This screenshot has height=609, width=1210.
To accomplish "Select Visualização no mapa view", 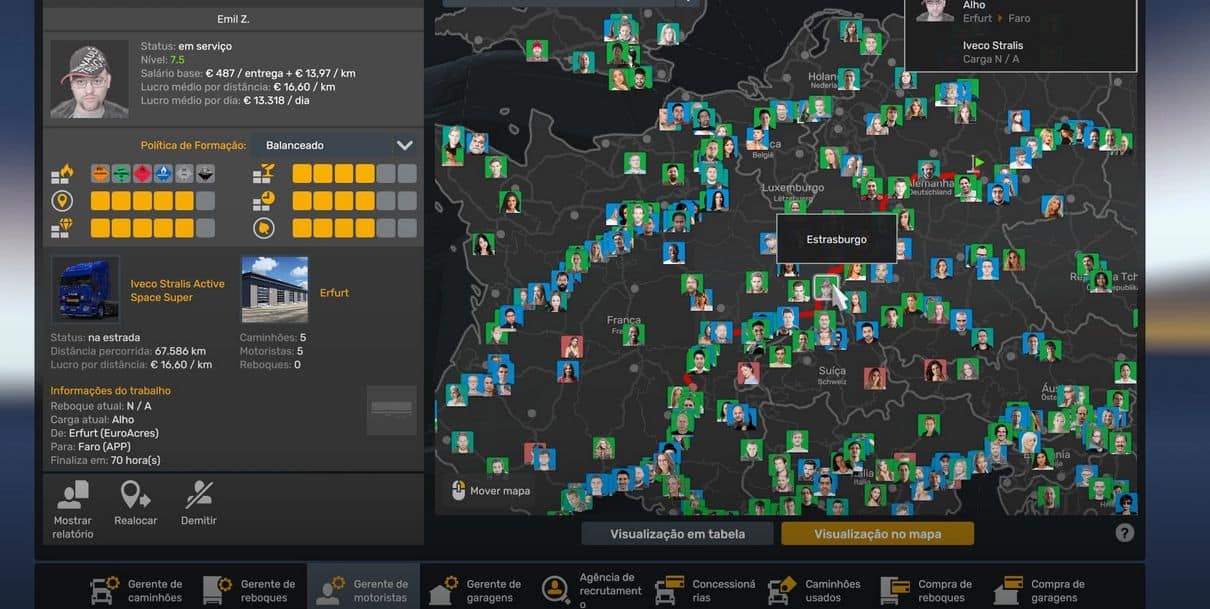I will pos(877,534).
